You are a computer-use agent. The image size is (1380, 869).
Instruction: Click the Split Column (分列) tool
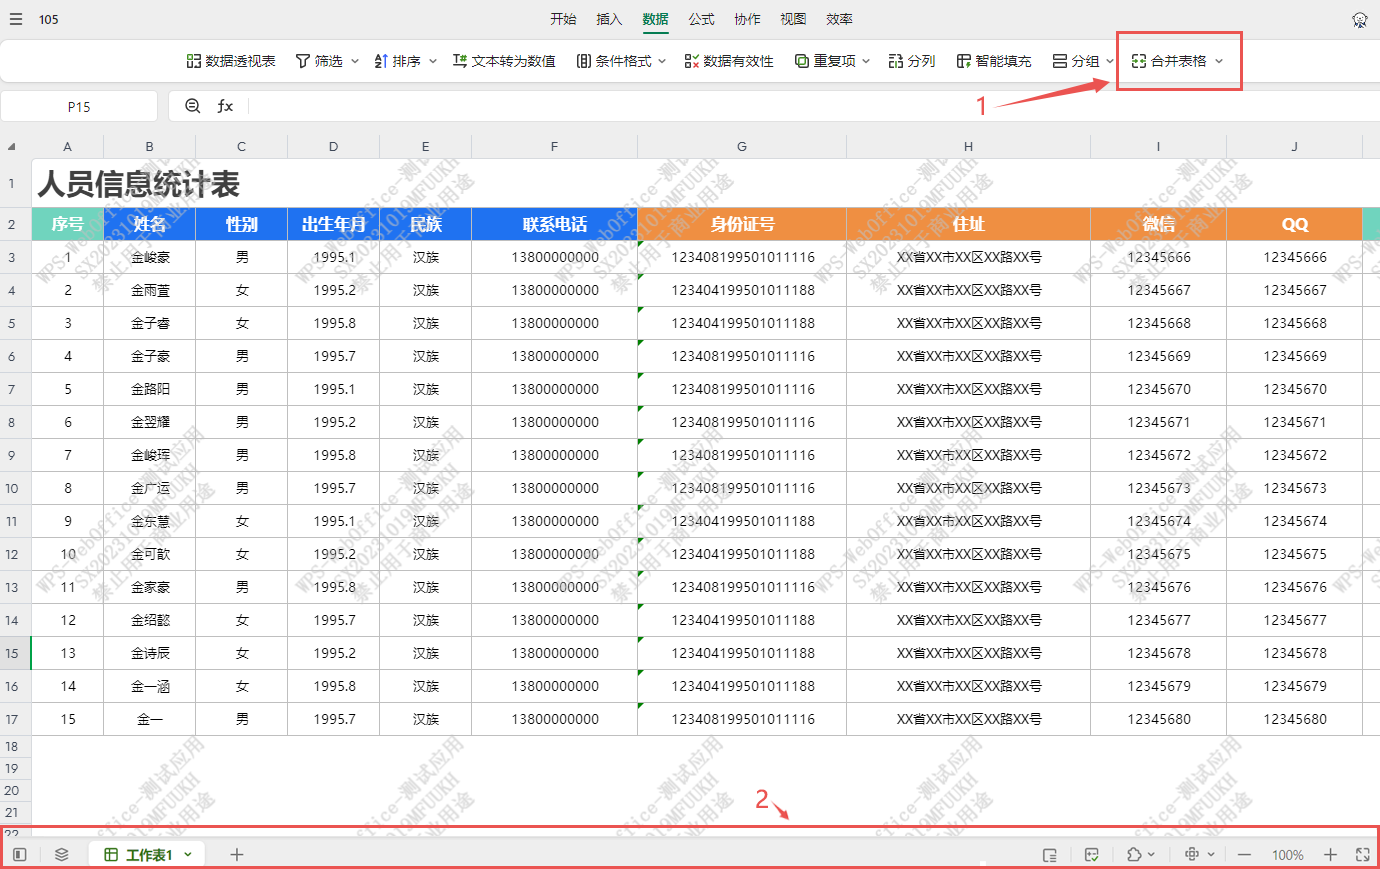click(x=912, y=61)
